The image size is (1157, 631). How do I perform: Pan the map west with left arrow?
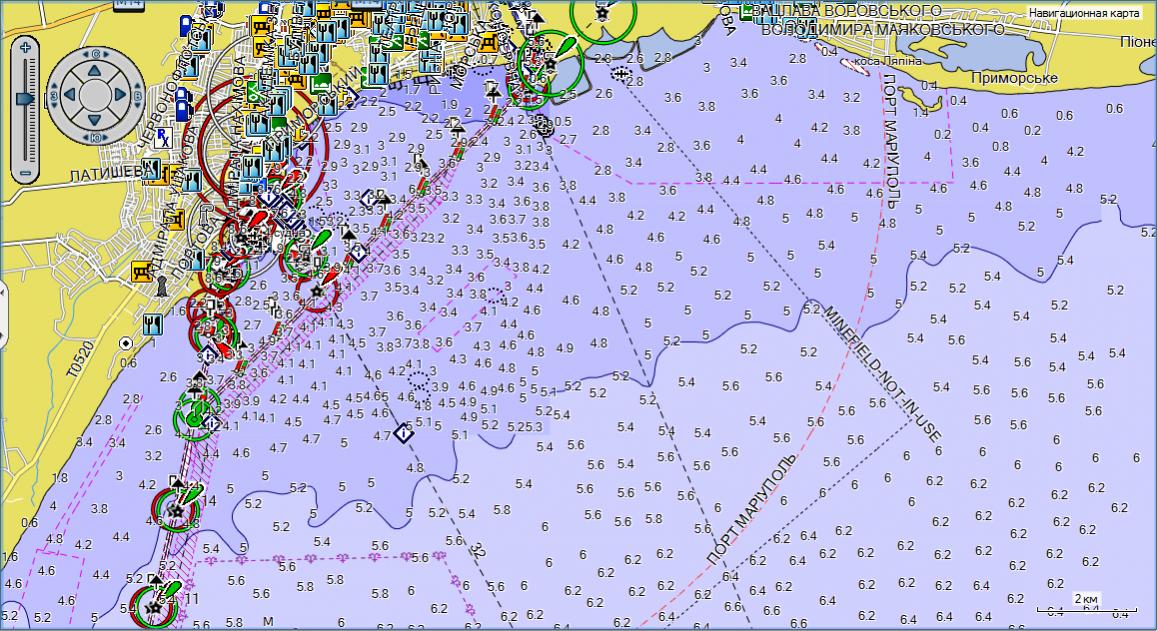click(x=68, y=96)
